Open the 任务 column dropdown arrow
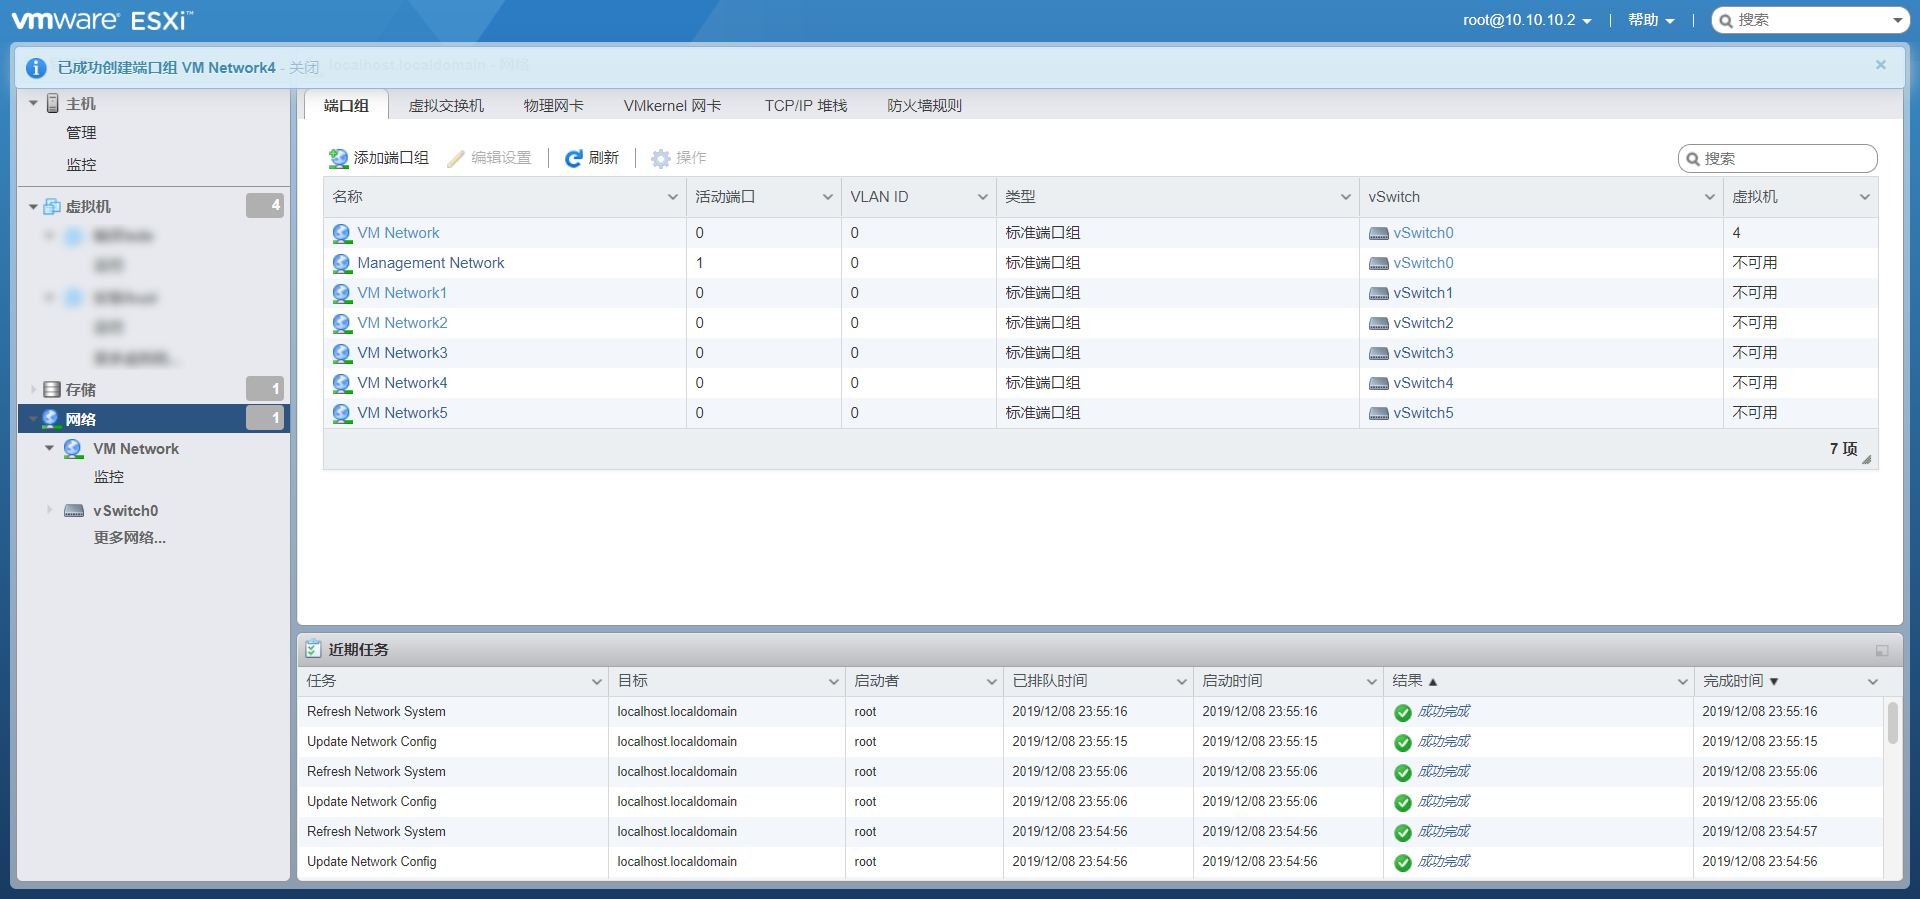 pos(597,682)
